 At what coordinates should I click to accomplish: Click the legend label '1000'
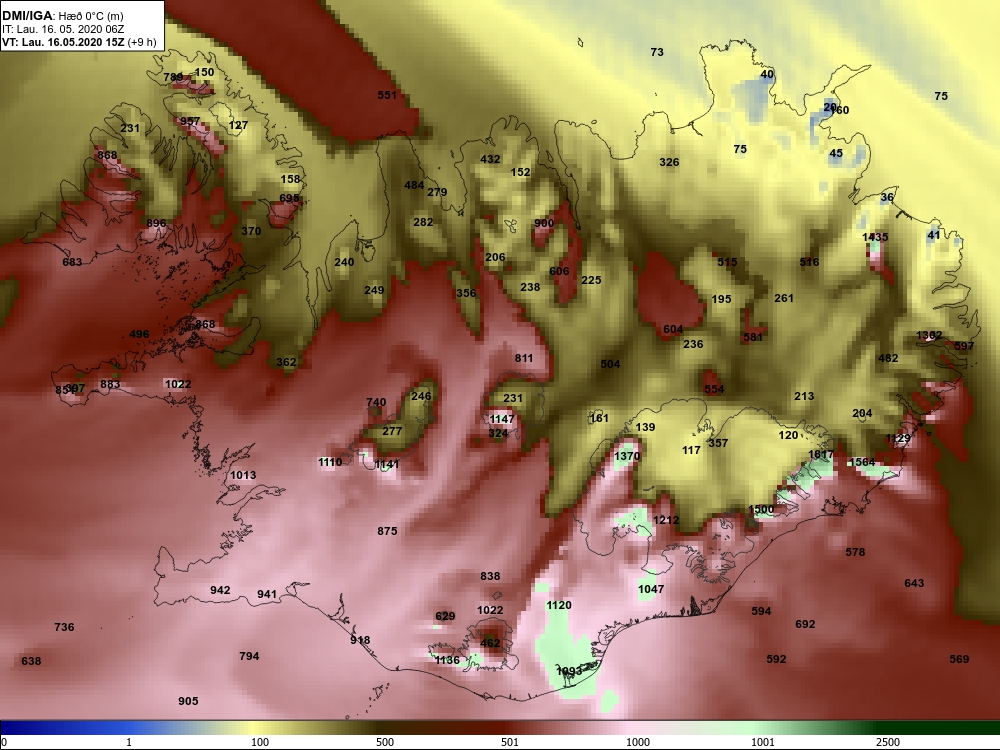(x=638, y=742)
